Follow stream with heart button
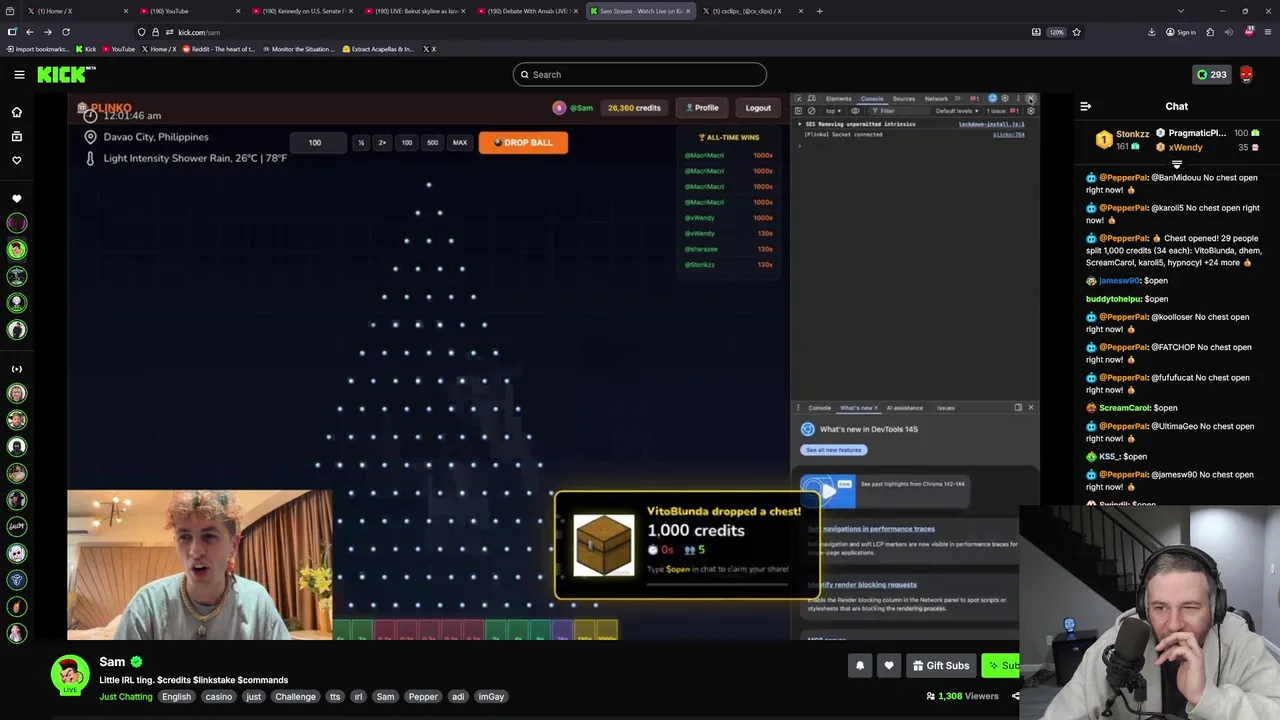Image resolution: width=1280 pixels, height=720 pixels. click(889, 665)
